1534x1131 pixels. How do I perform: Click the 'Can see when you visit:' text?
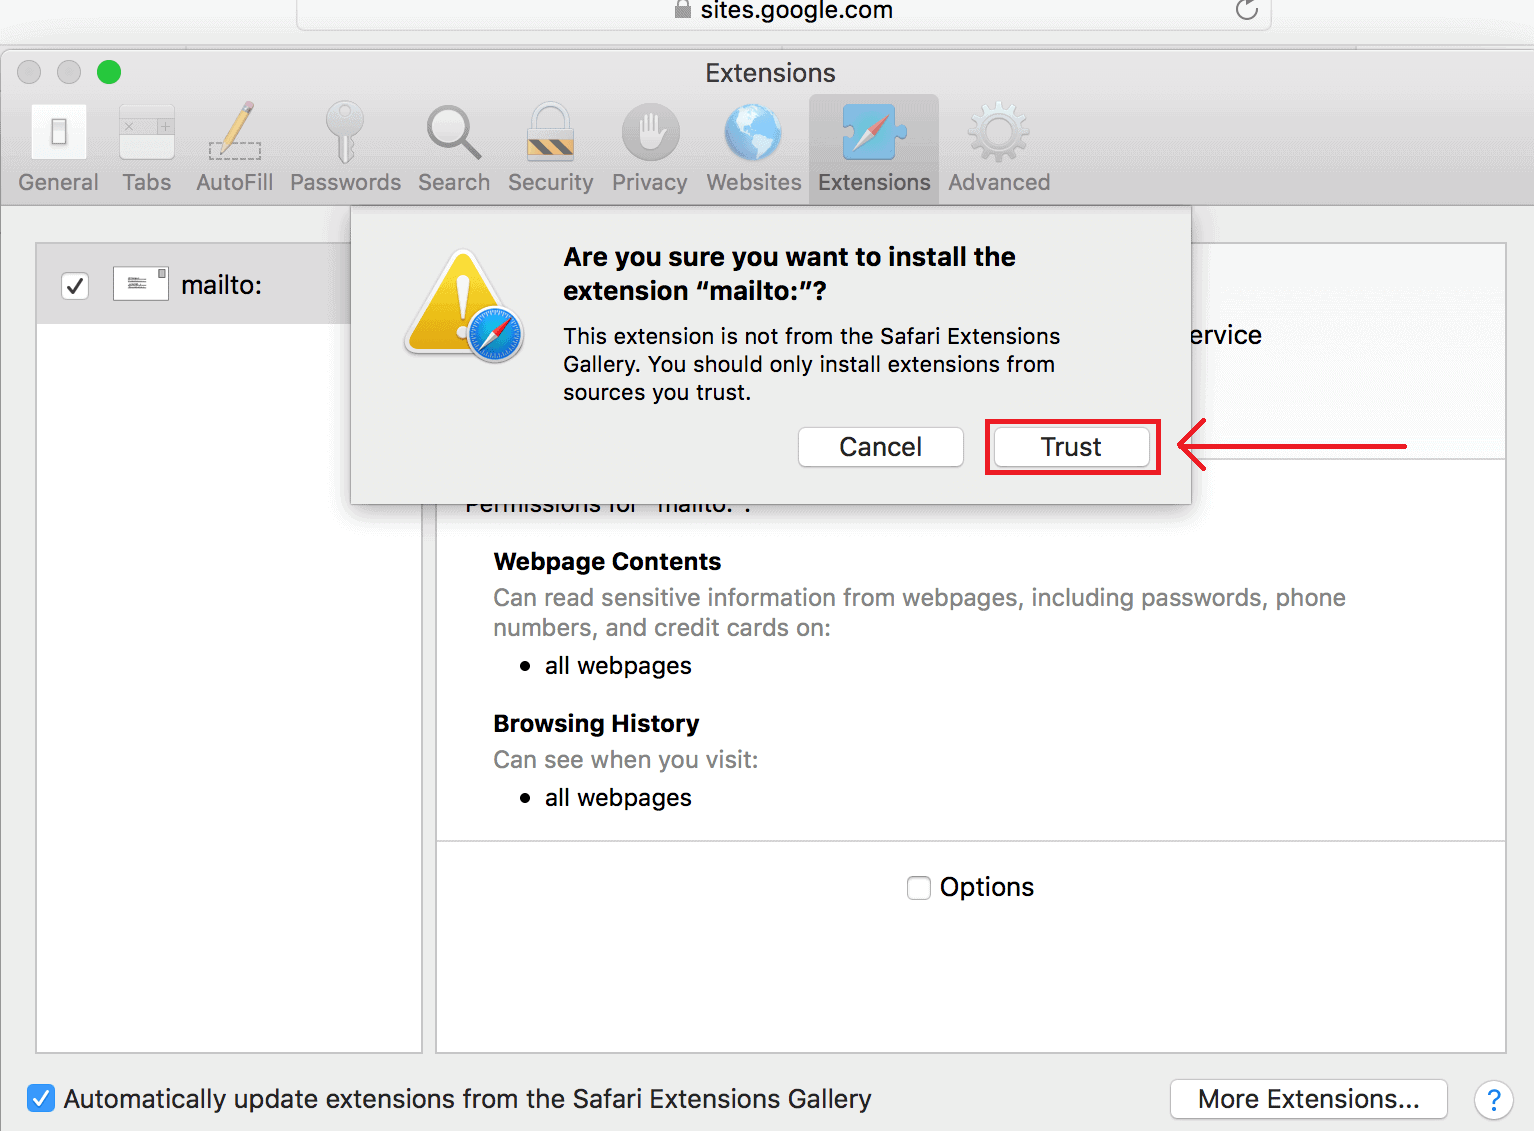click(626, 760)
